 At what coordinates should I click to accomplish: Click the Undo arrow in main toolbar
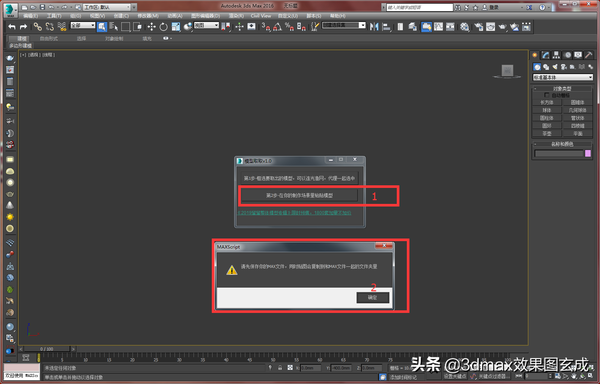pos(12,27)
